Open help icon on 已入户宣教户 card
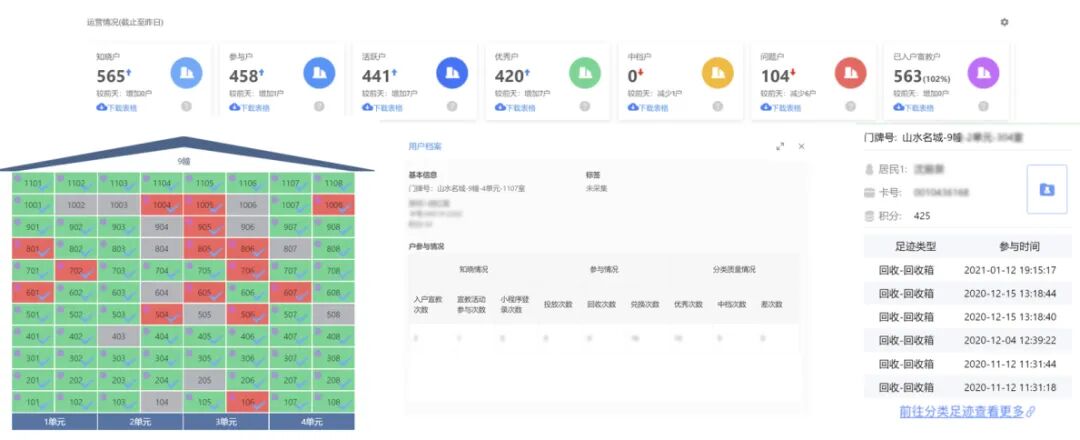Screen dimensions: 1080x440 [x=984, y=106]
